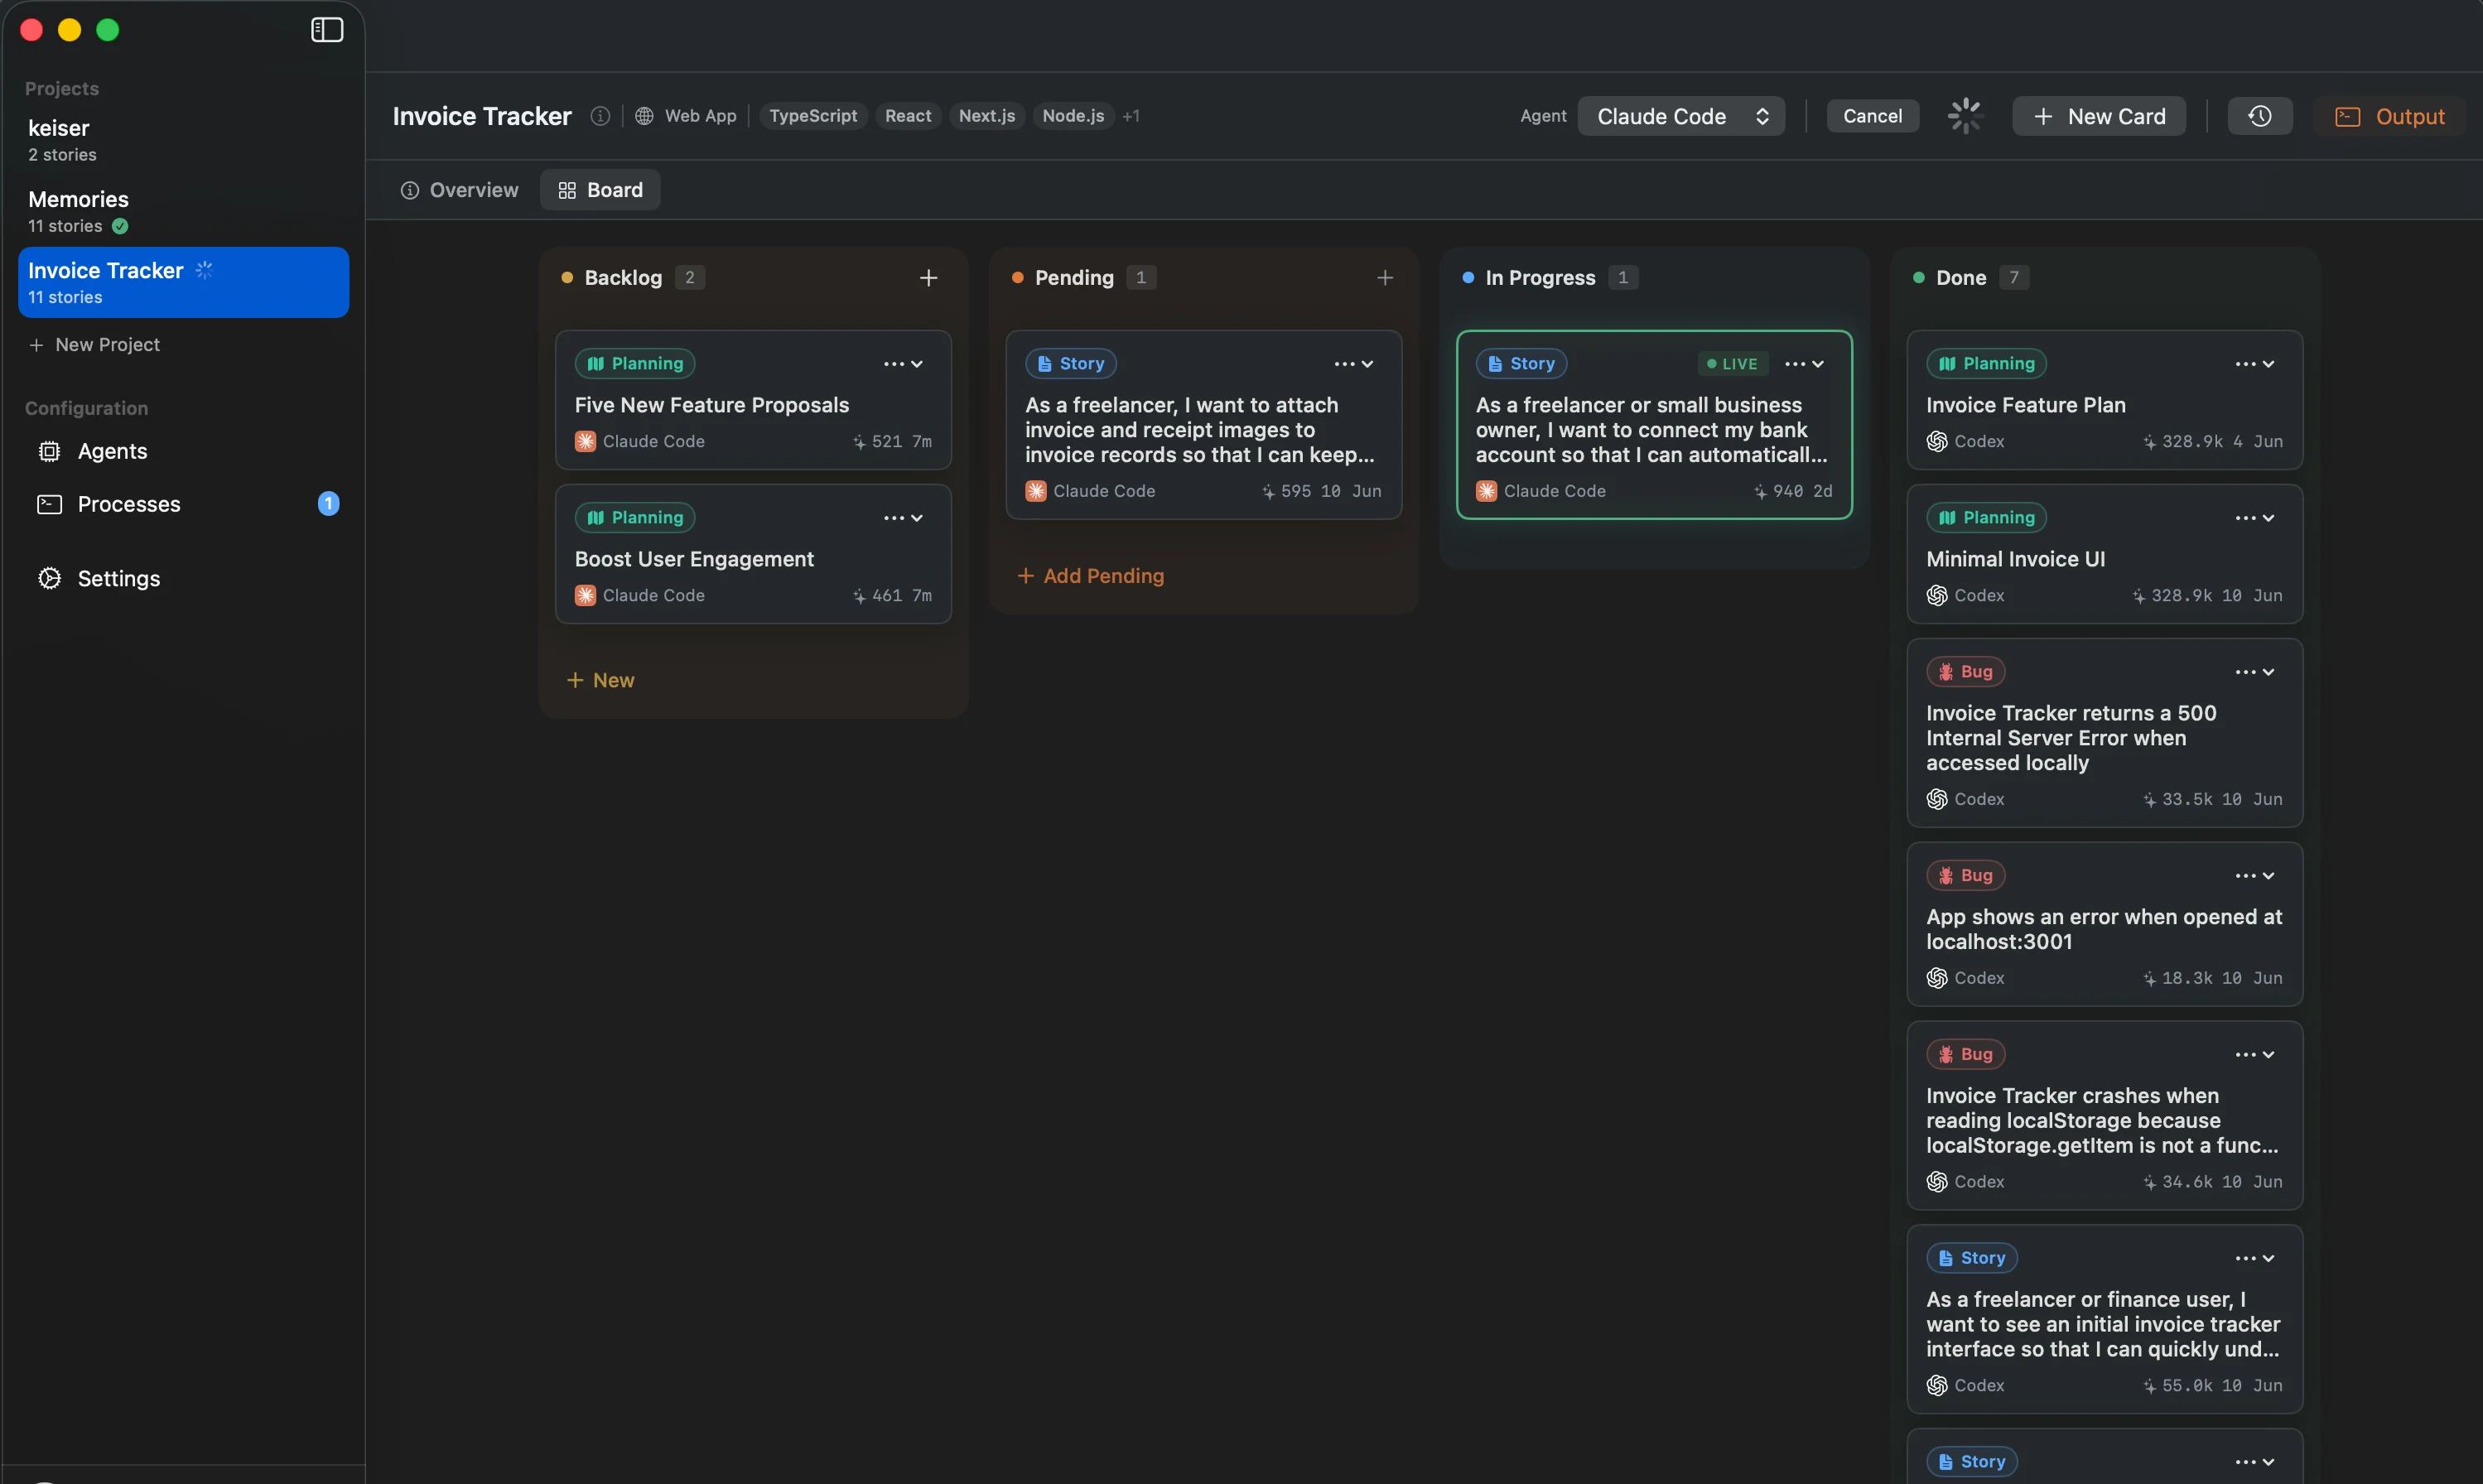
Task: Click the React tag
Action: (x=908, y=116)
